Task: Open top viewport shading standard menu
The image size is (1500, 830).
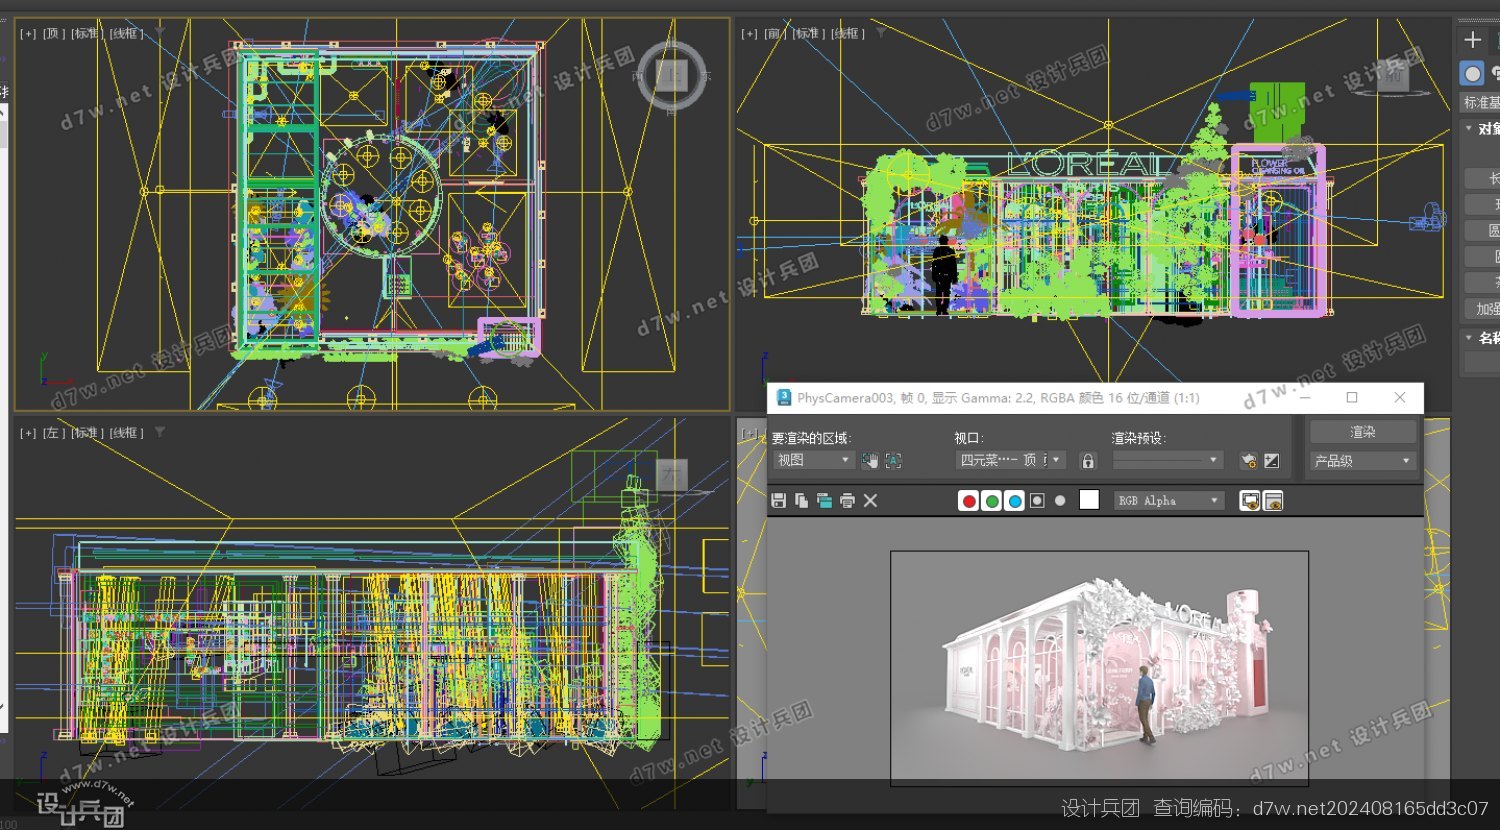Action: click(x=86, y=33)
